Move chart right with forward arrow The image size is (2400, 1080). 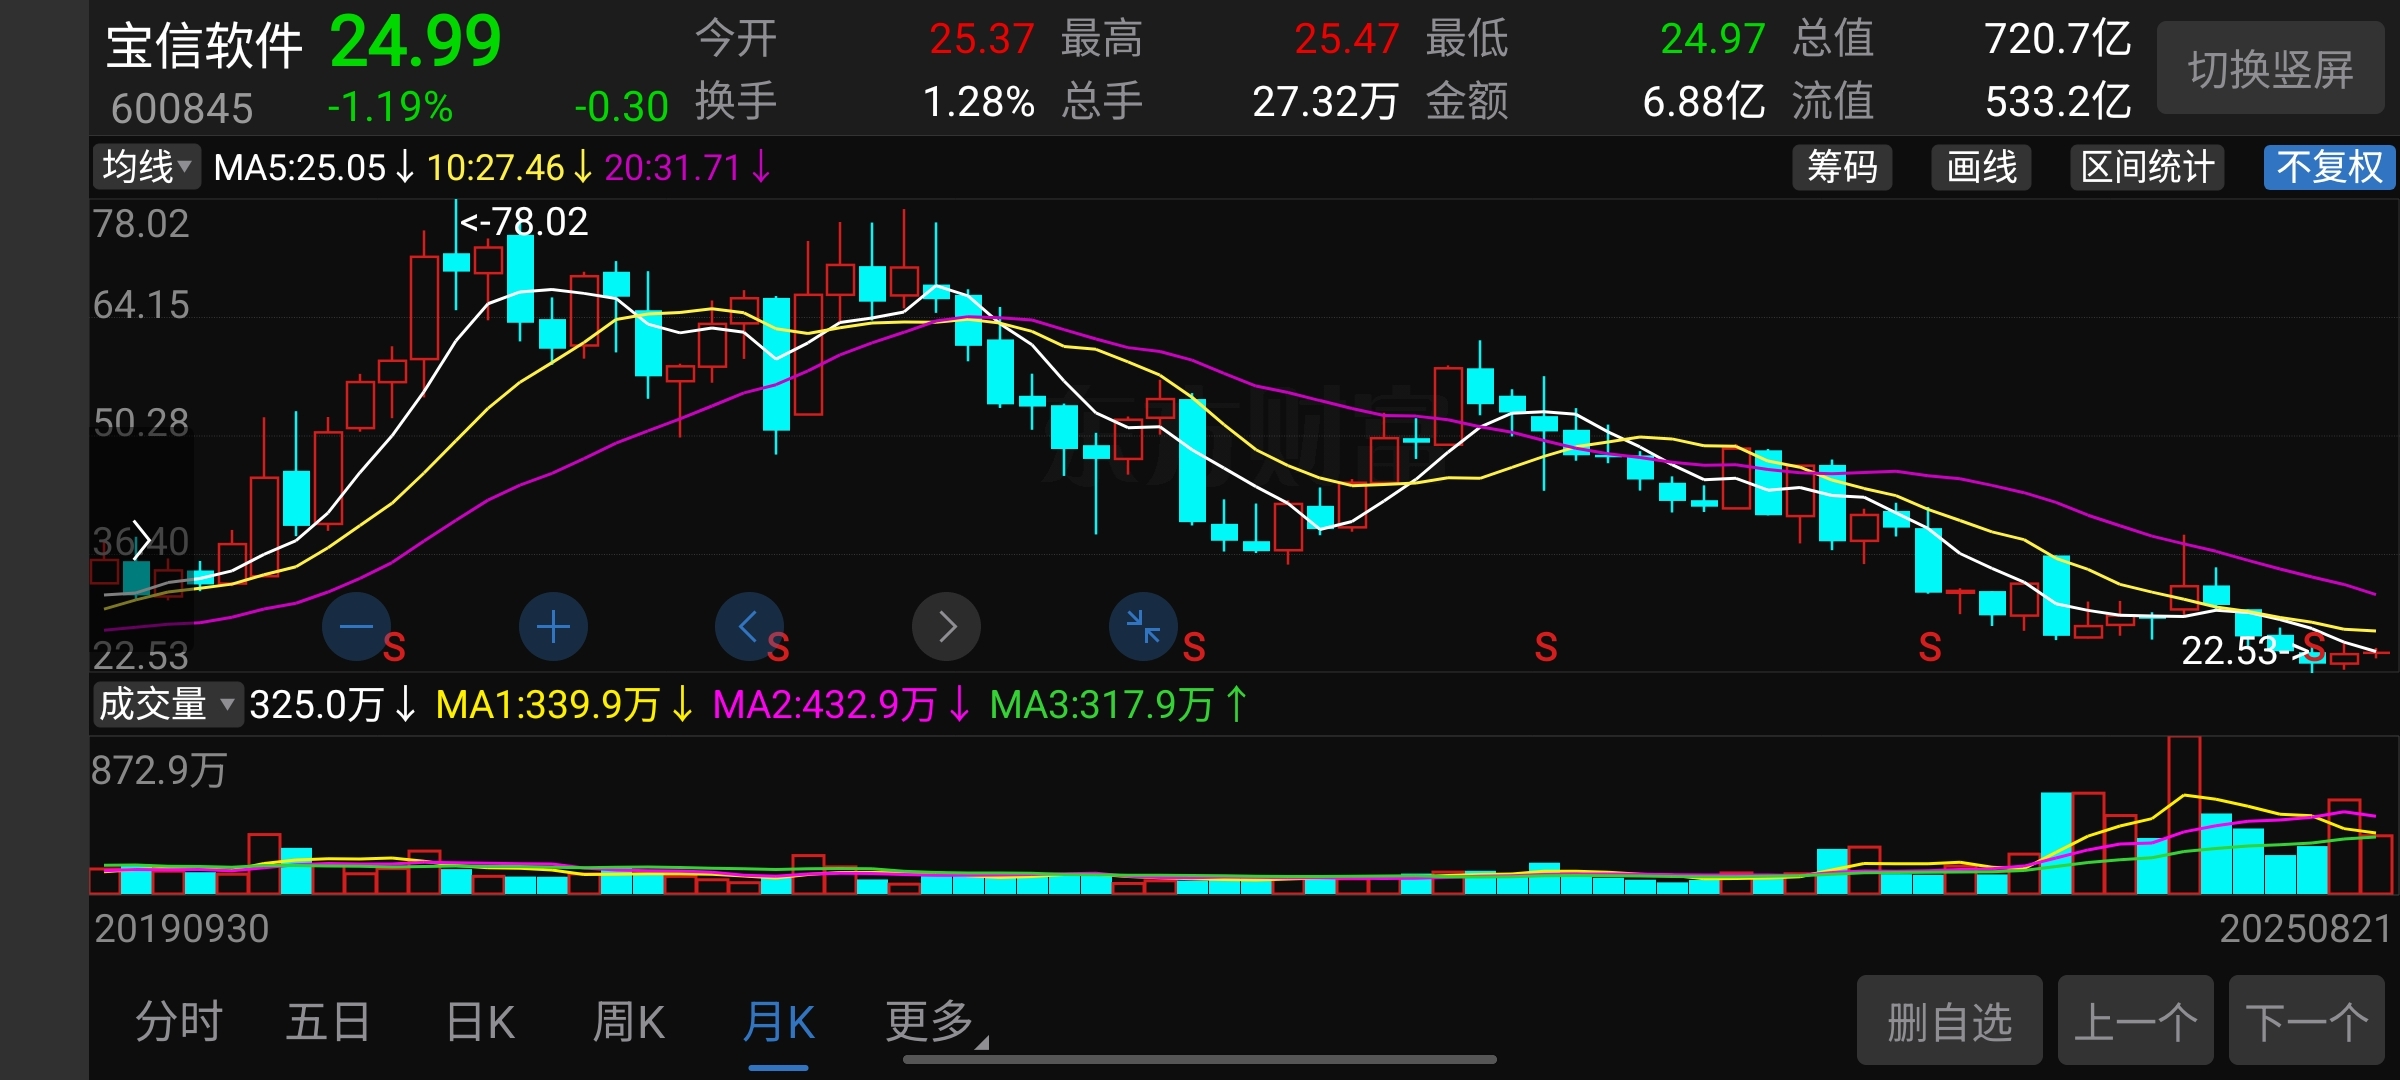[x=947, y=627]
